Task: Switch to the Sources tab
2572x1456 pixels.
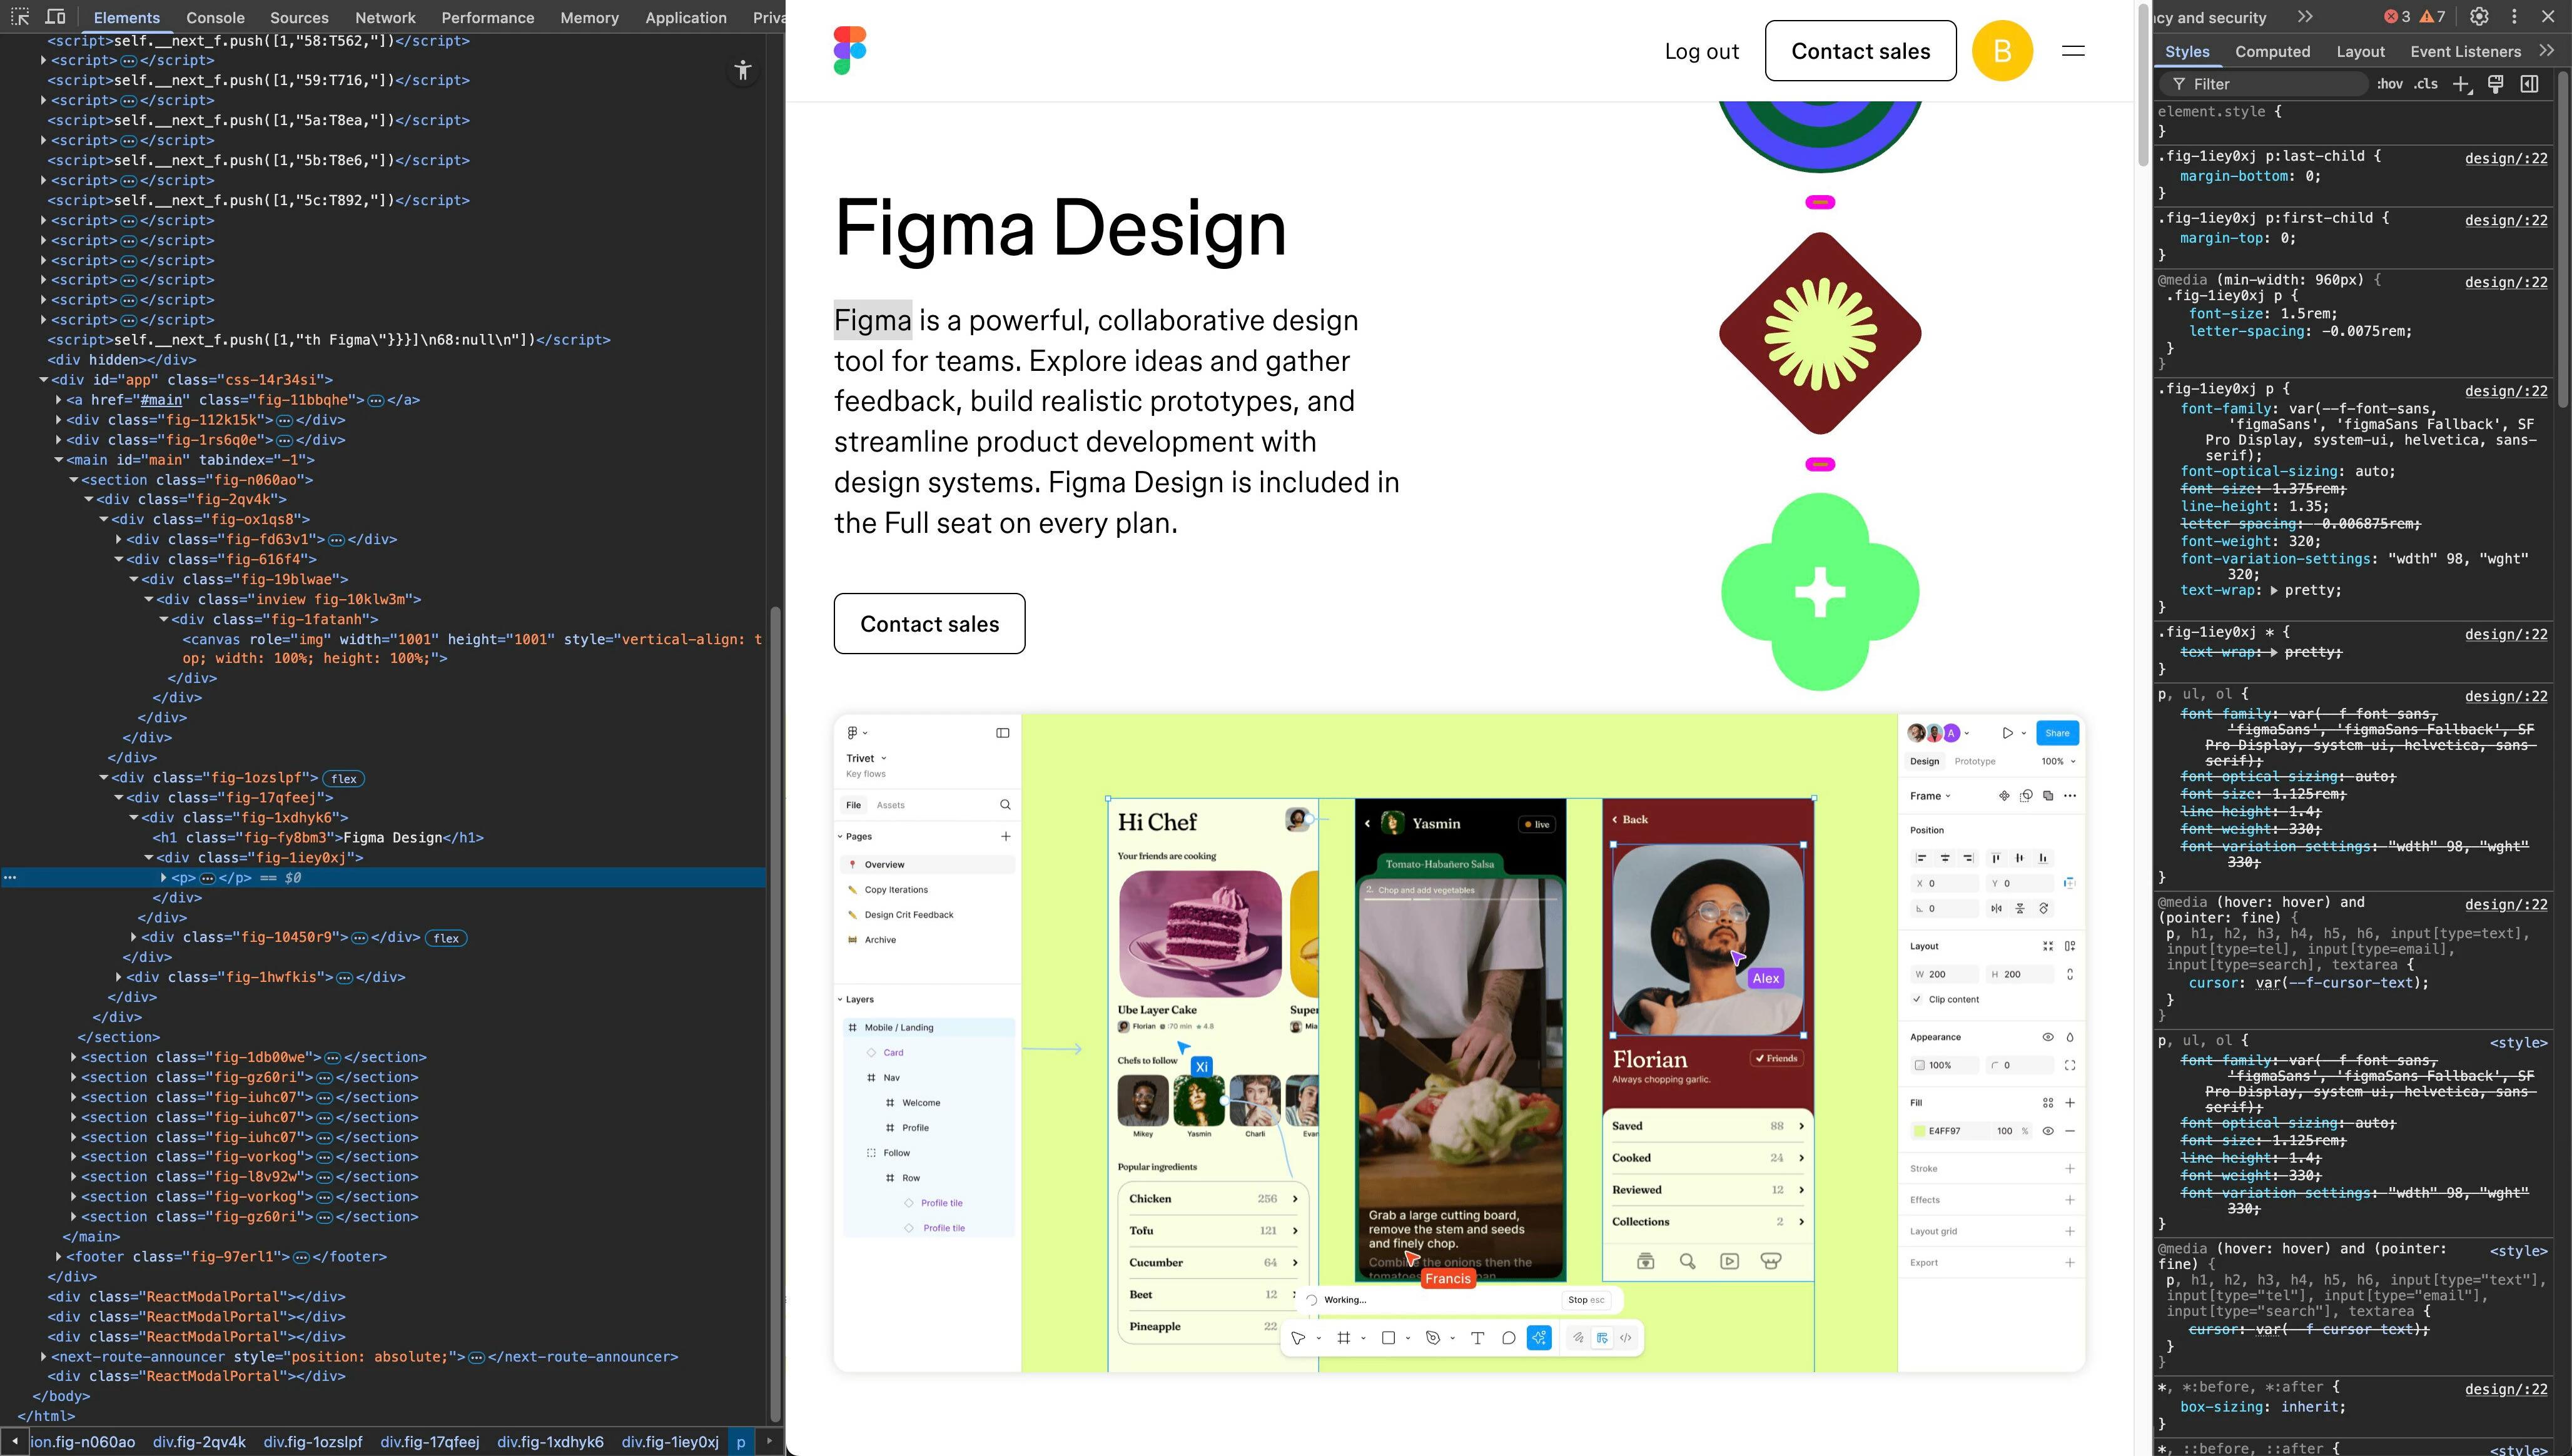Action: pyautogui.click(x=299, y=17)
